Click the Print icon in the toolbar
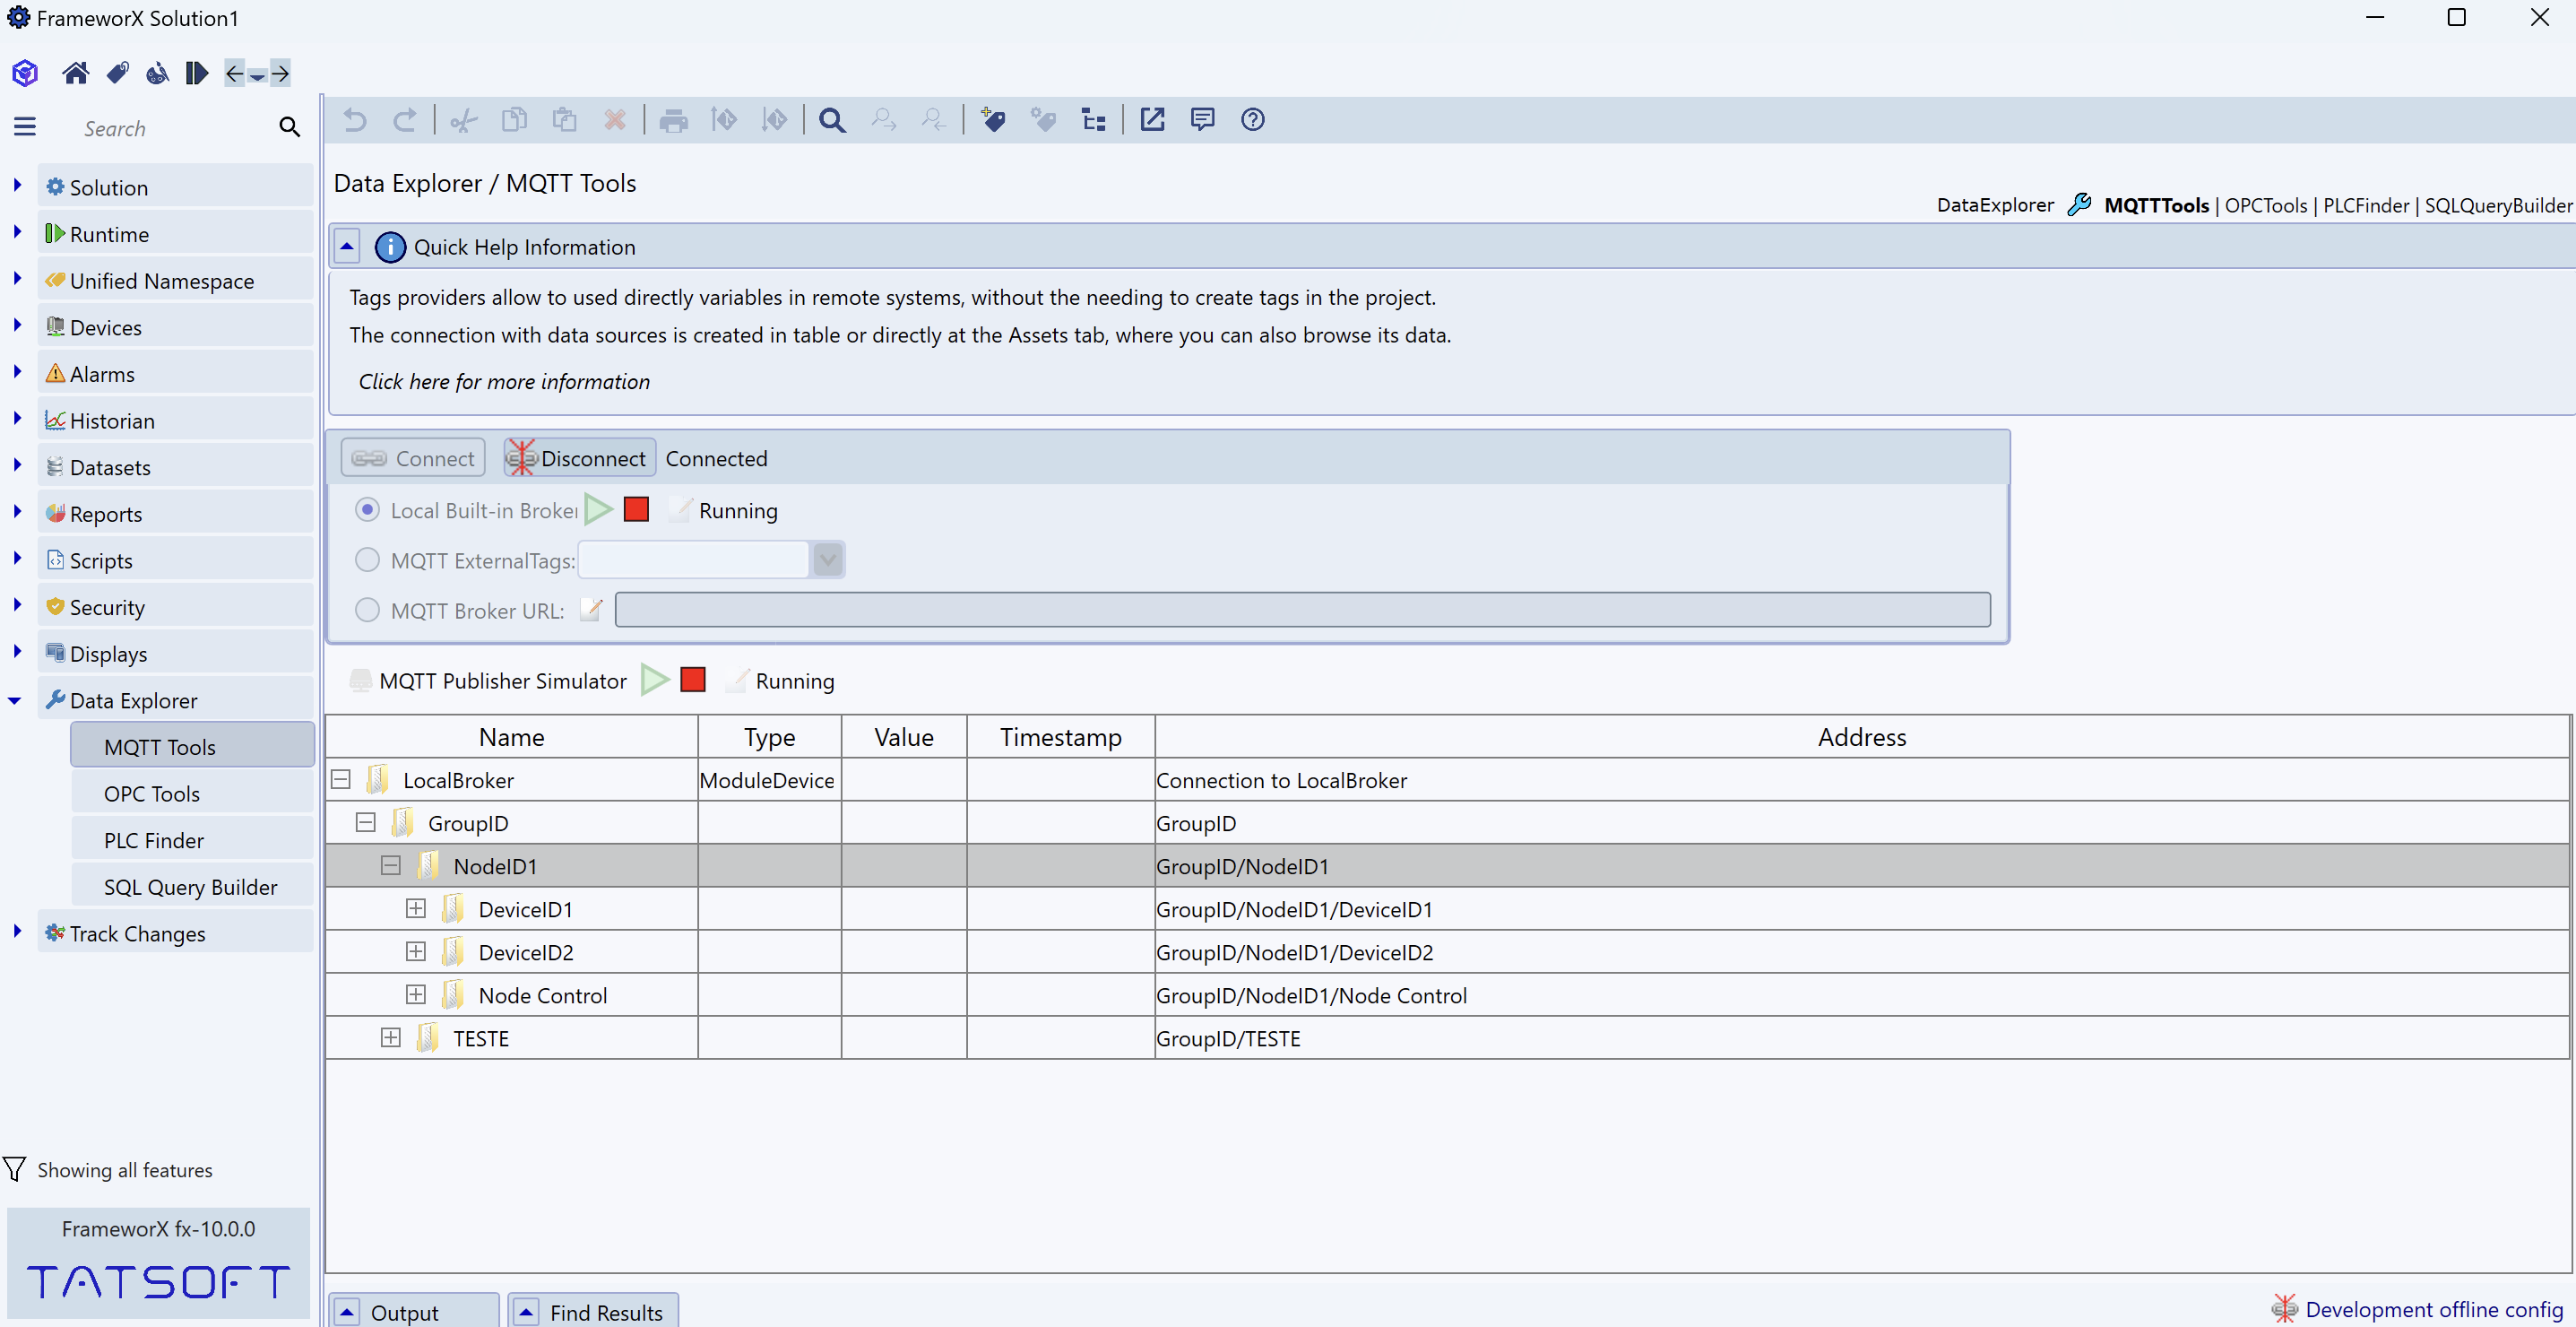Screen dimensions: 2576x1327 674,120
